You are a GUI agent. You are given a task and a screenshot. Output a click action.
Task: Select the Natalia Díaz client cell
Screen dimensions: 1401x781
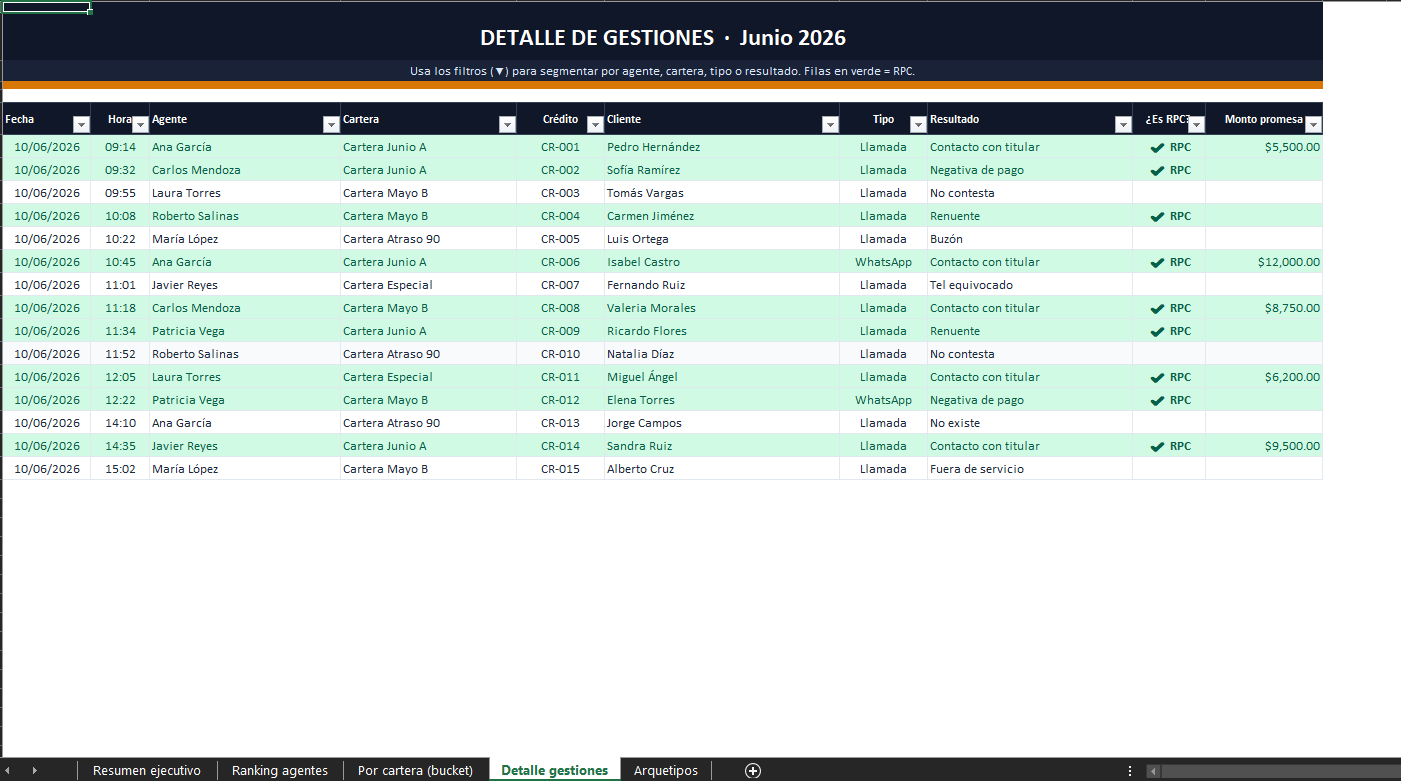pos(722,354)
